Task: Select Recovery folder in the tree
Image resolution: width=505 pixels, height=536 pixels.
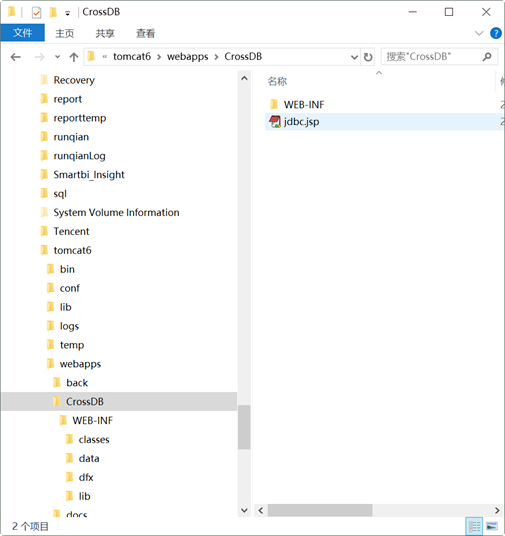Action: click(74, 80)
